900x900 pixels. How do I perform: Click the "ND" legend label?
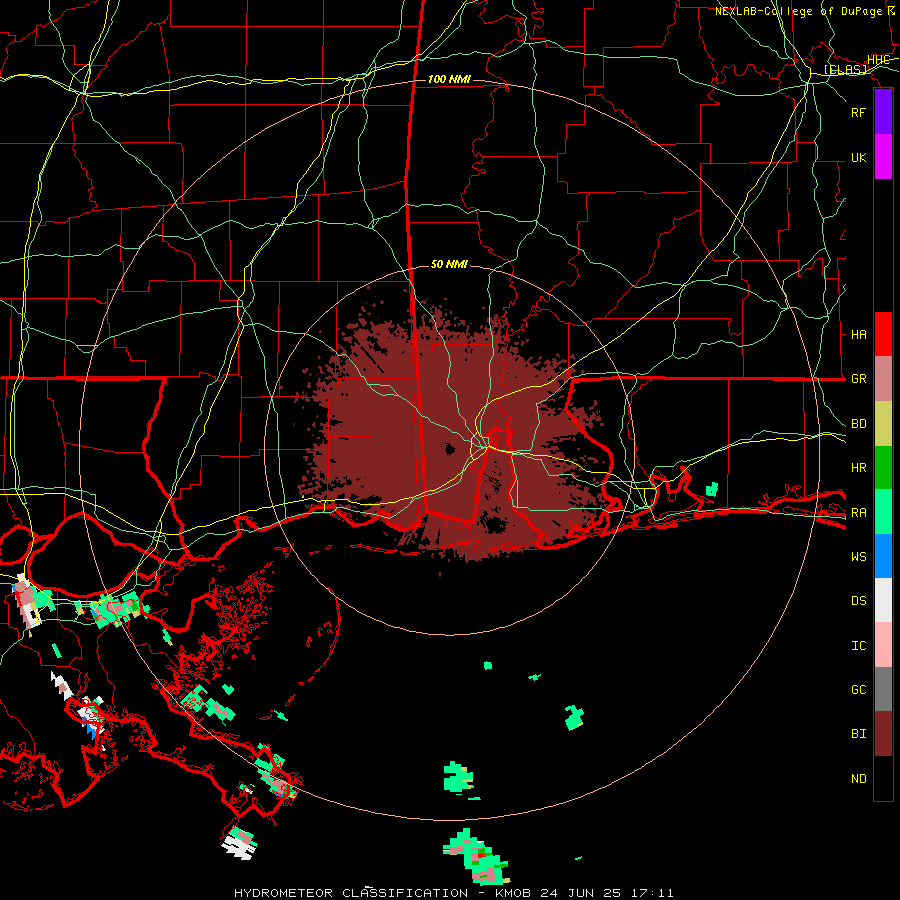point(858,778)
